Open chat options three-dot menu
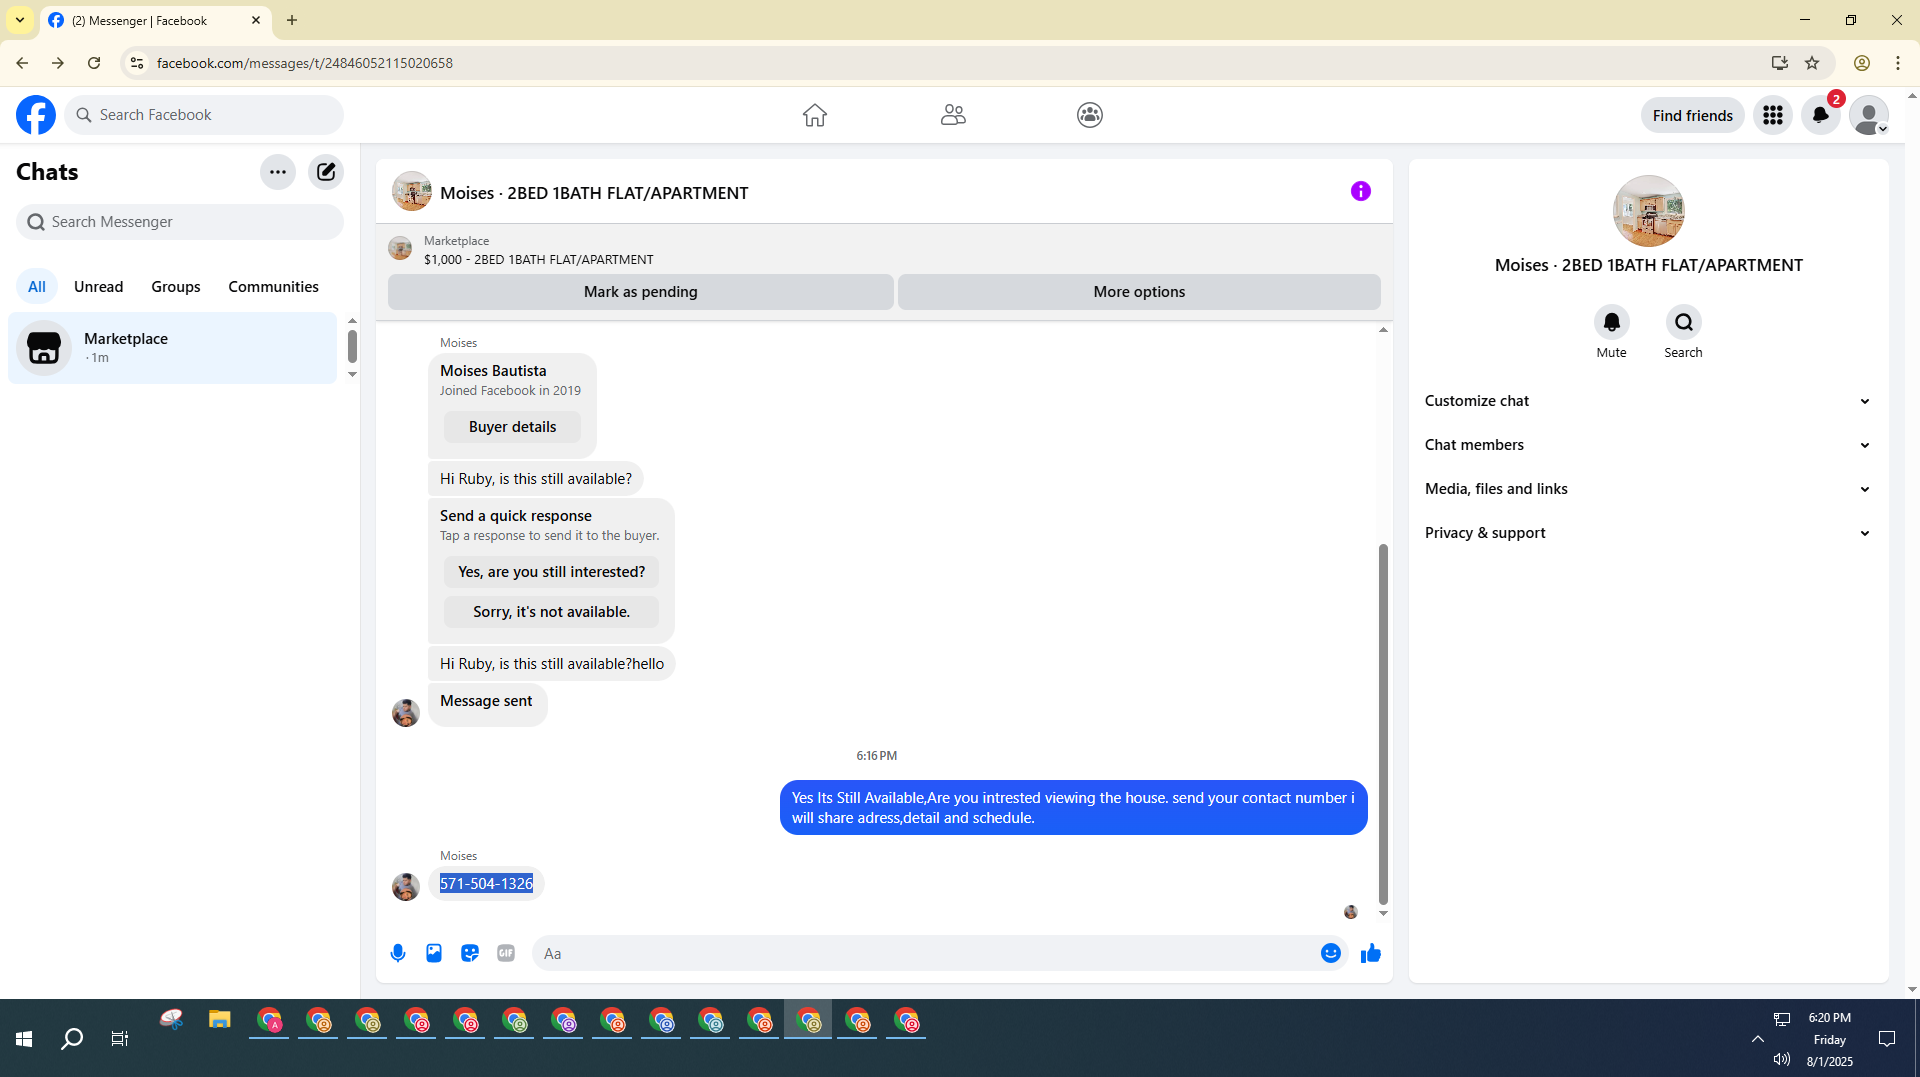Screen dimensions: 1920x1077 [x=278, y=172]
